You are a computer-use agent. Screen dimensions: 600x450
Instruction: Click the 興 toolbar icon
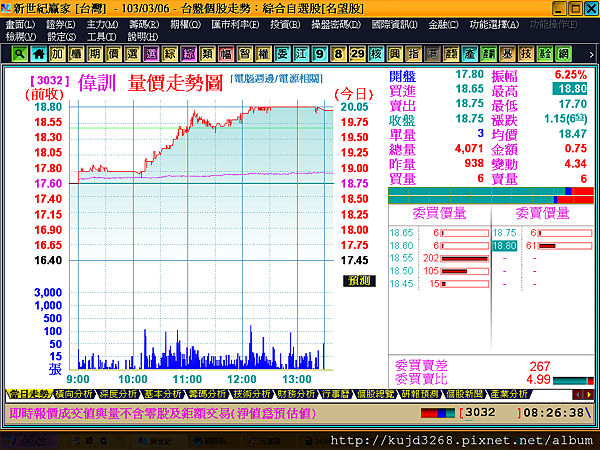pyautogui.click(x=395, y=54)
